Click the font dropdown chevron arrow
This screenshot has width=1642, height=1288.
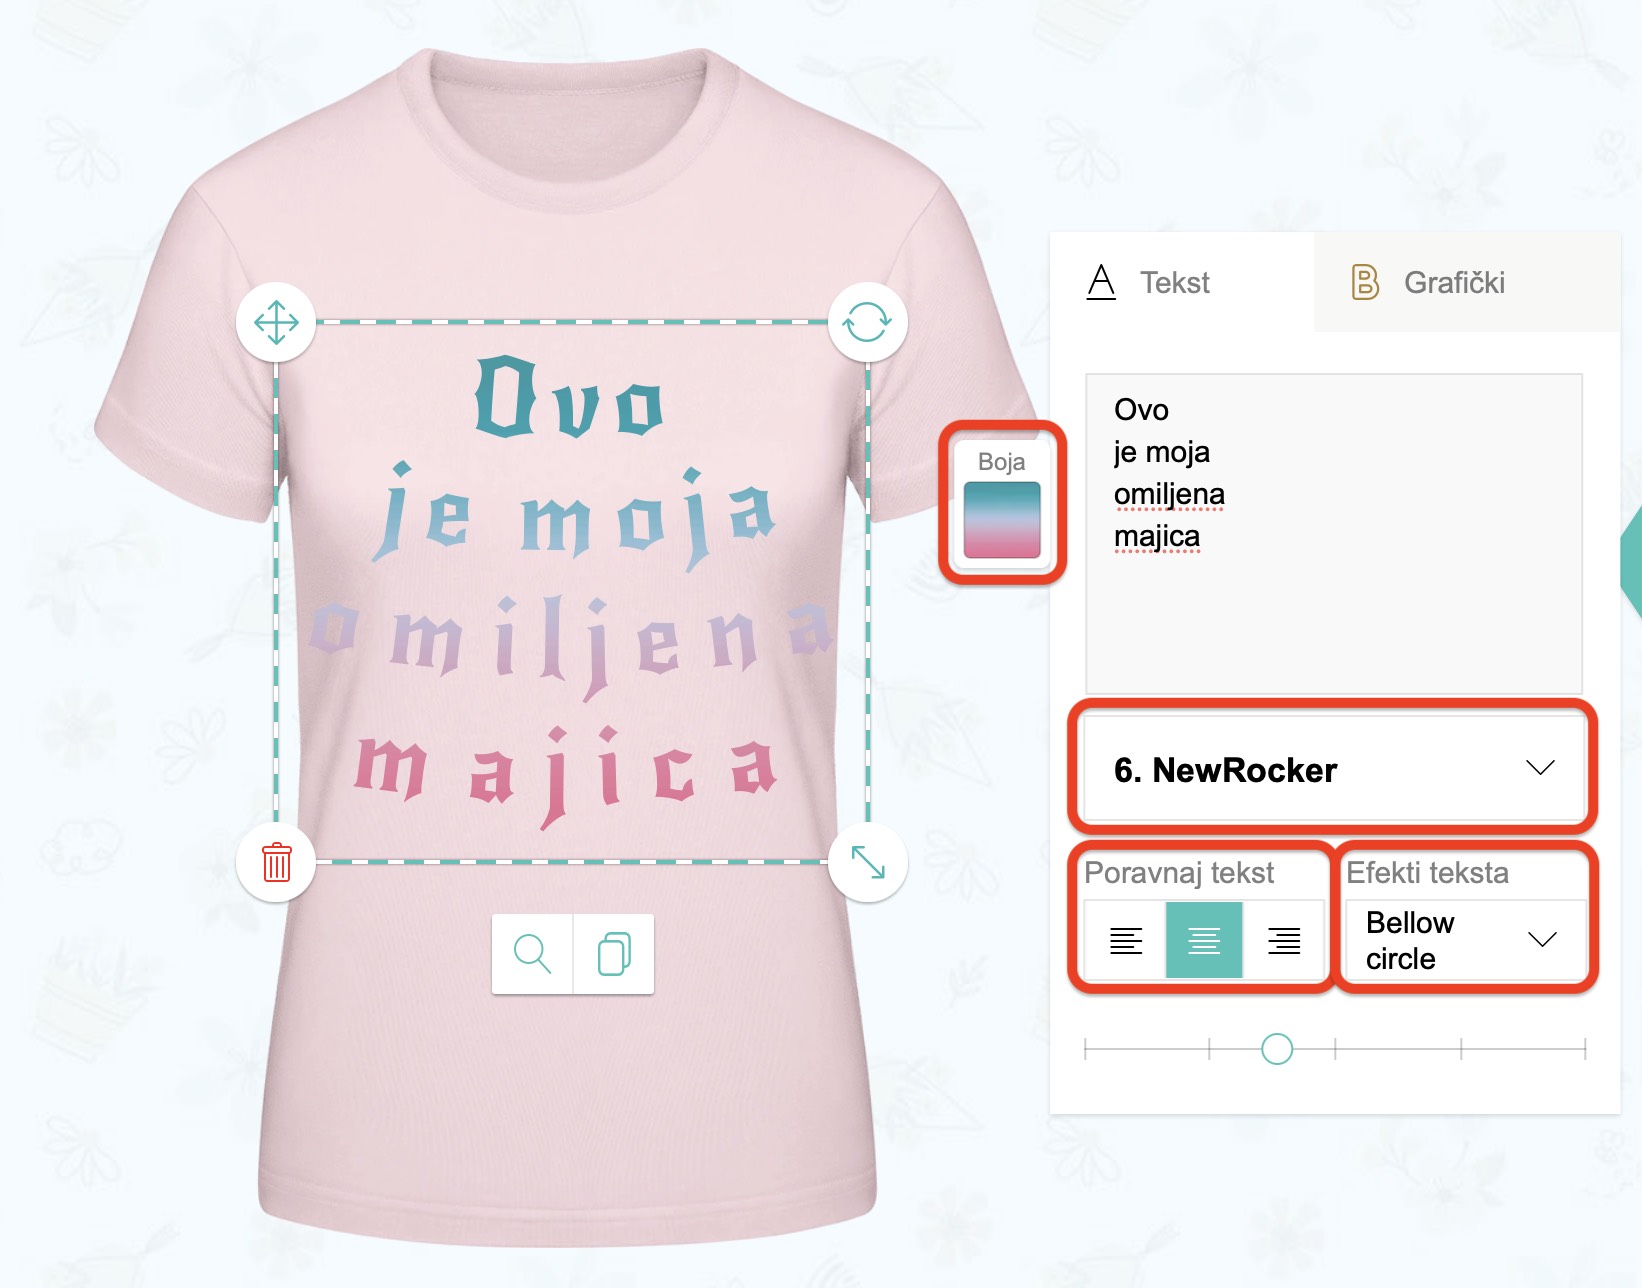[1540, 768]
